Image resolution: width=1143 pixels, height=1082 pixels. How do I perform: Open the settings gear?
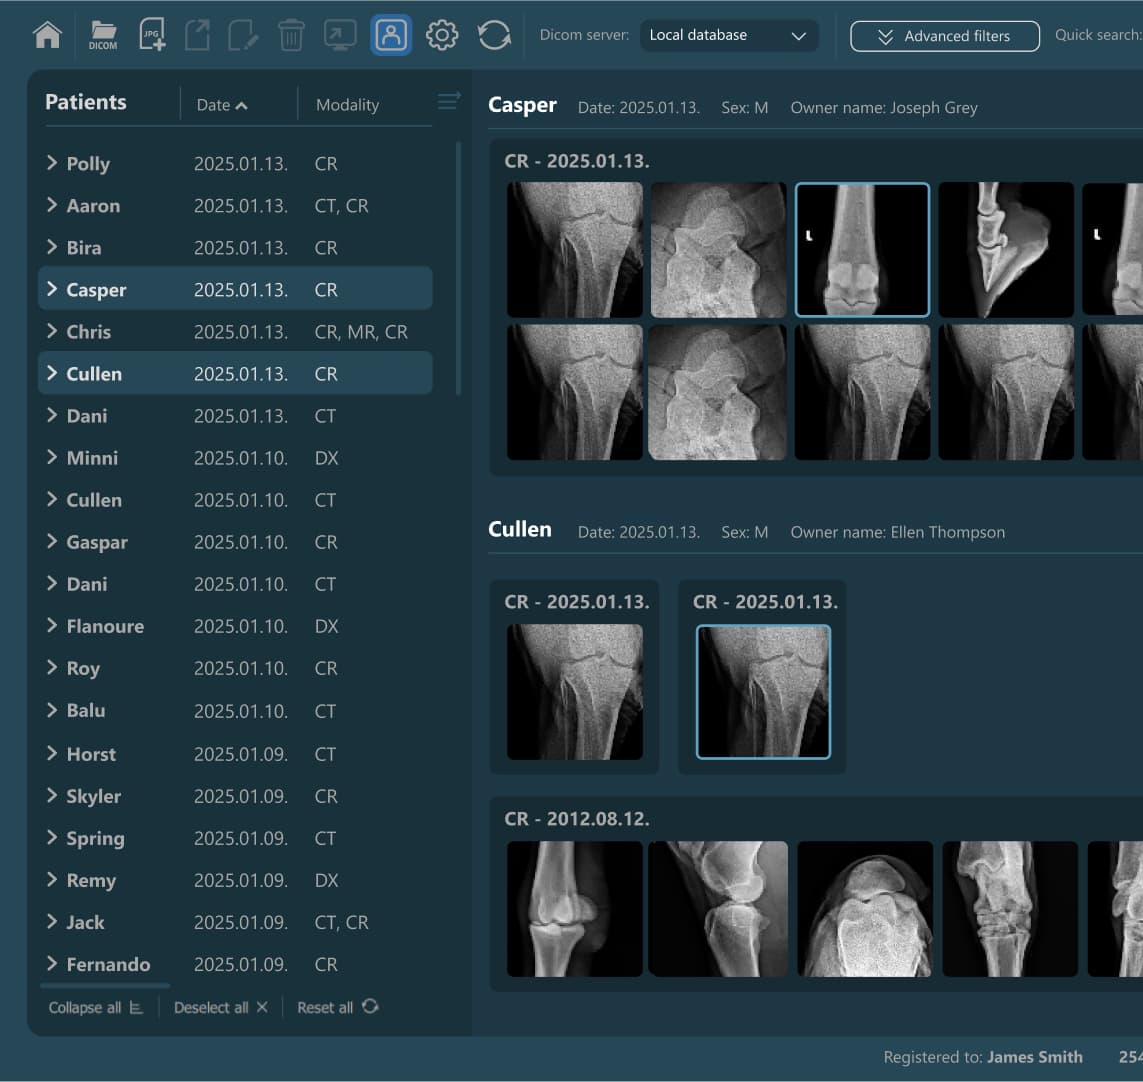coord(442,35)
